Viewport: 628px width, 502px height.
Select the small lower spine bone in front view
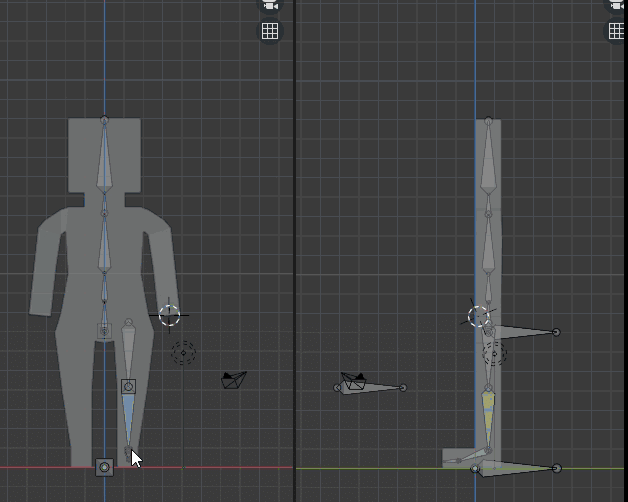[105, 288]
